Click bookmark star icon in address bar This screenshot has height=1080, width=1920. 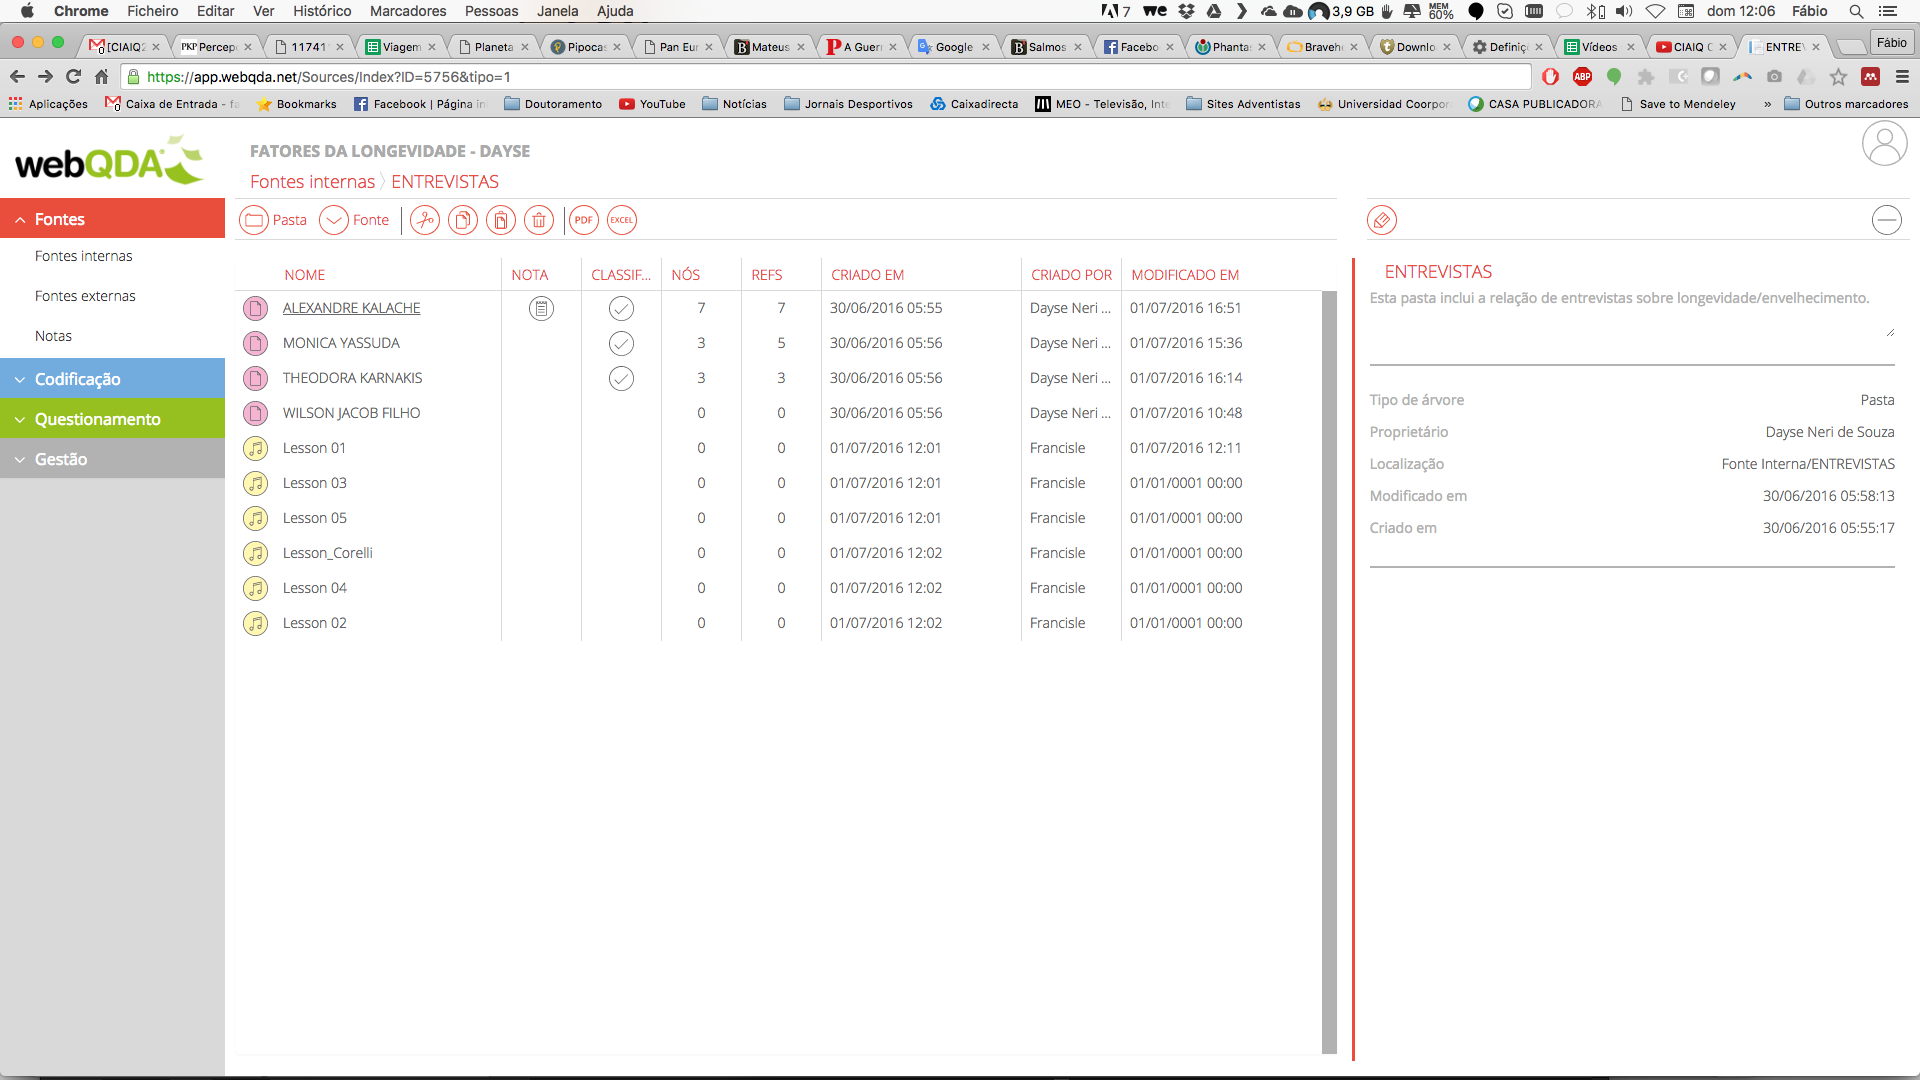[1838, 77]
